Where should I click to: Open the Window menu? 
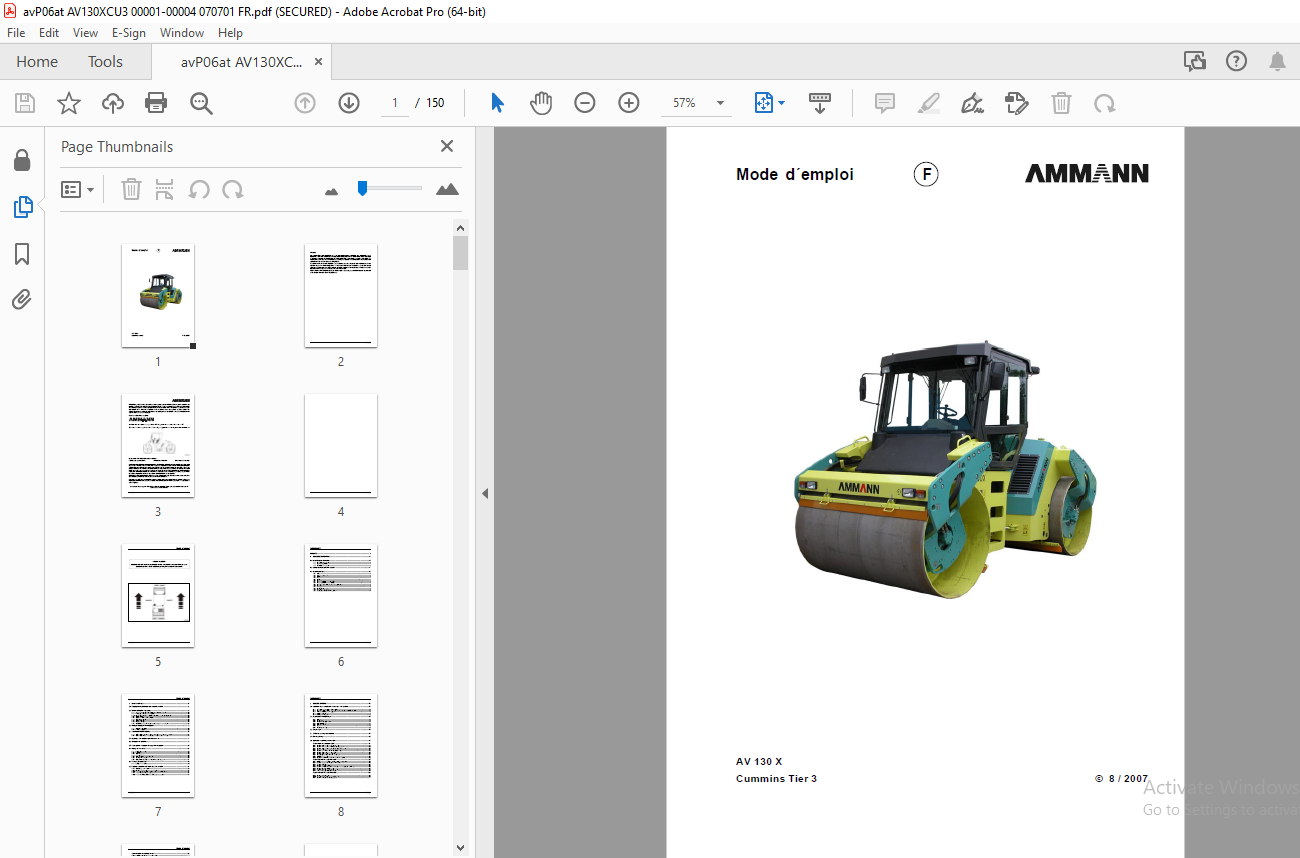182,32
